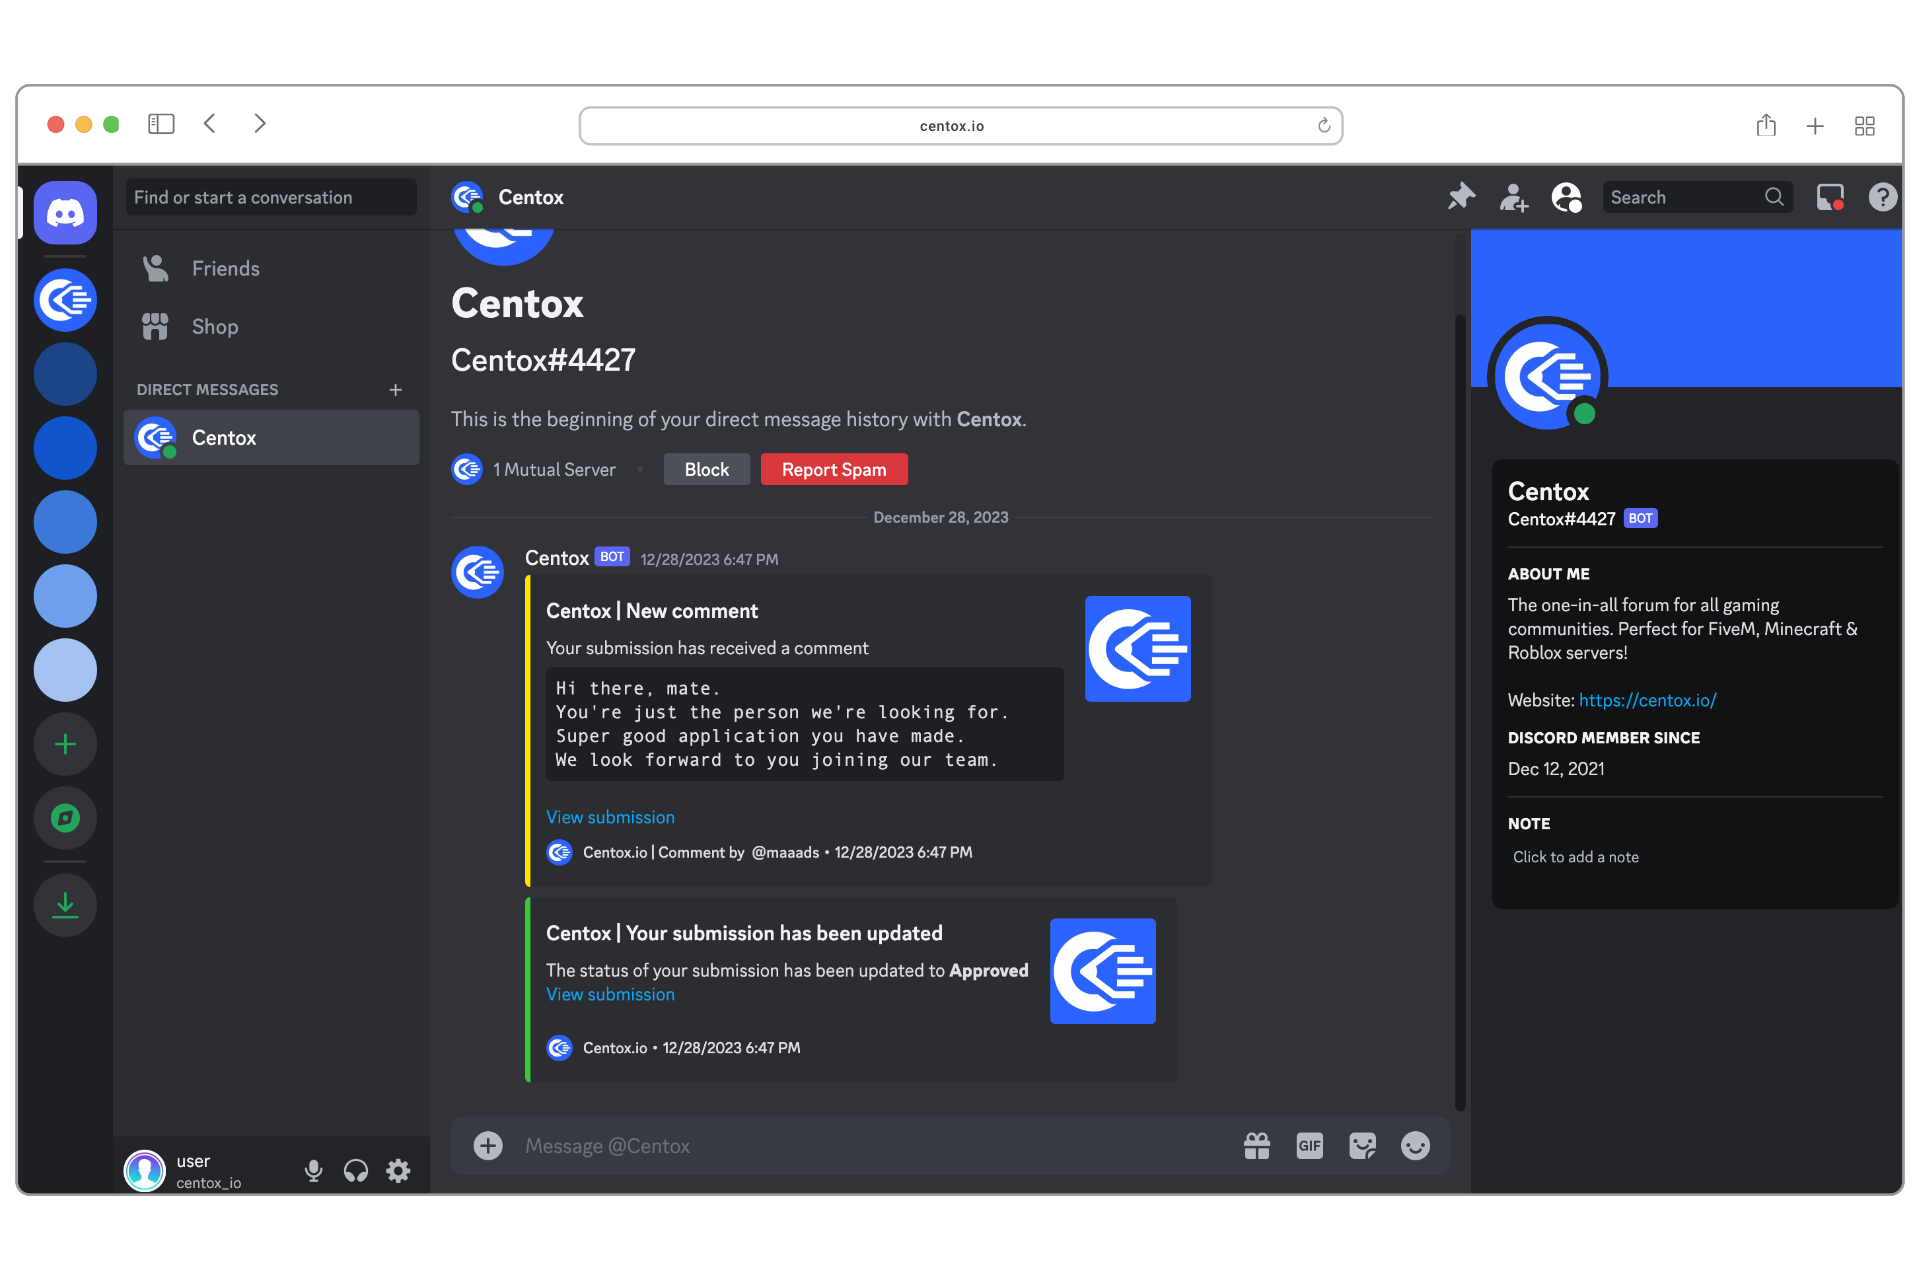Click the Find or start a conversation field
Image resolution: width=1920 pixels, height=1280 pixels.
coord(270,197)
